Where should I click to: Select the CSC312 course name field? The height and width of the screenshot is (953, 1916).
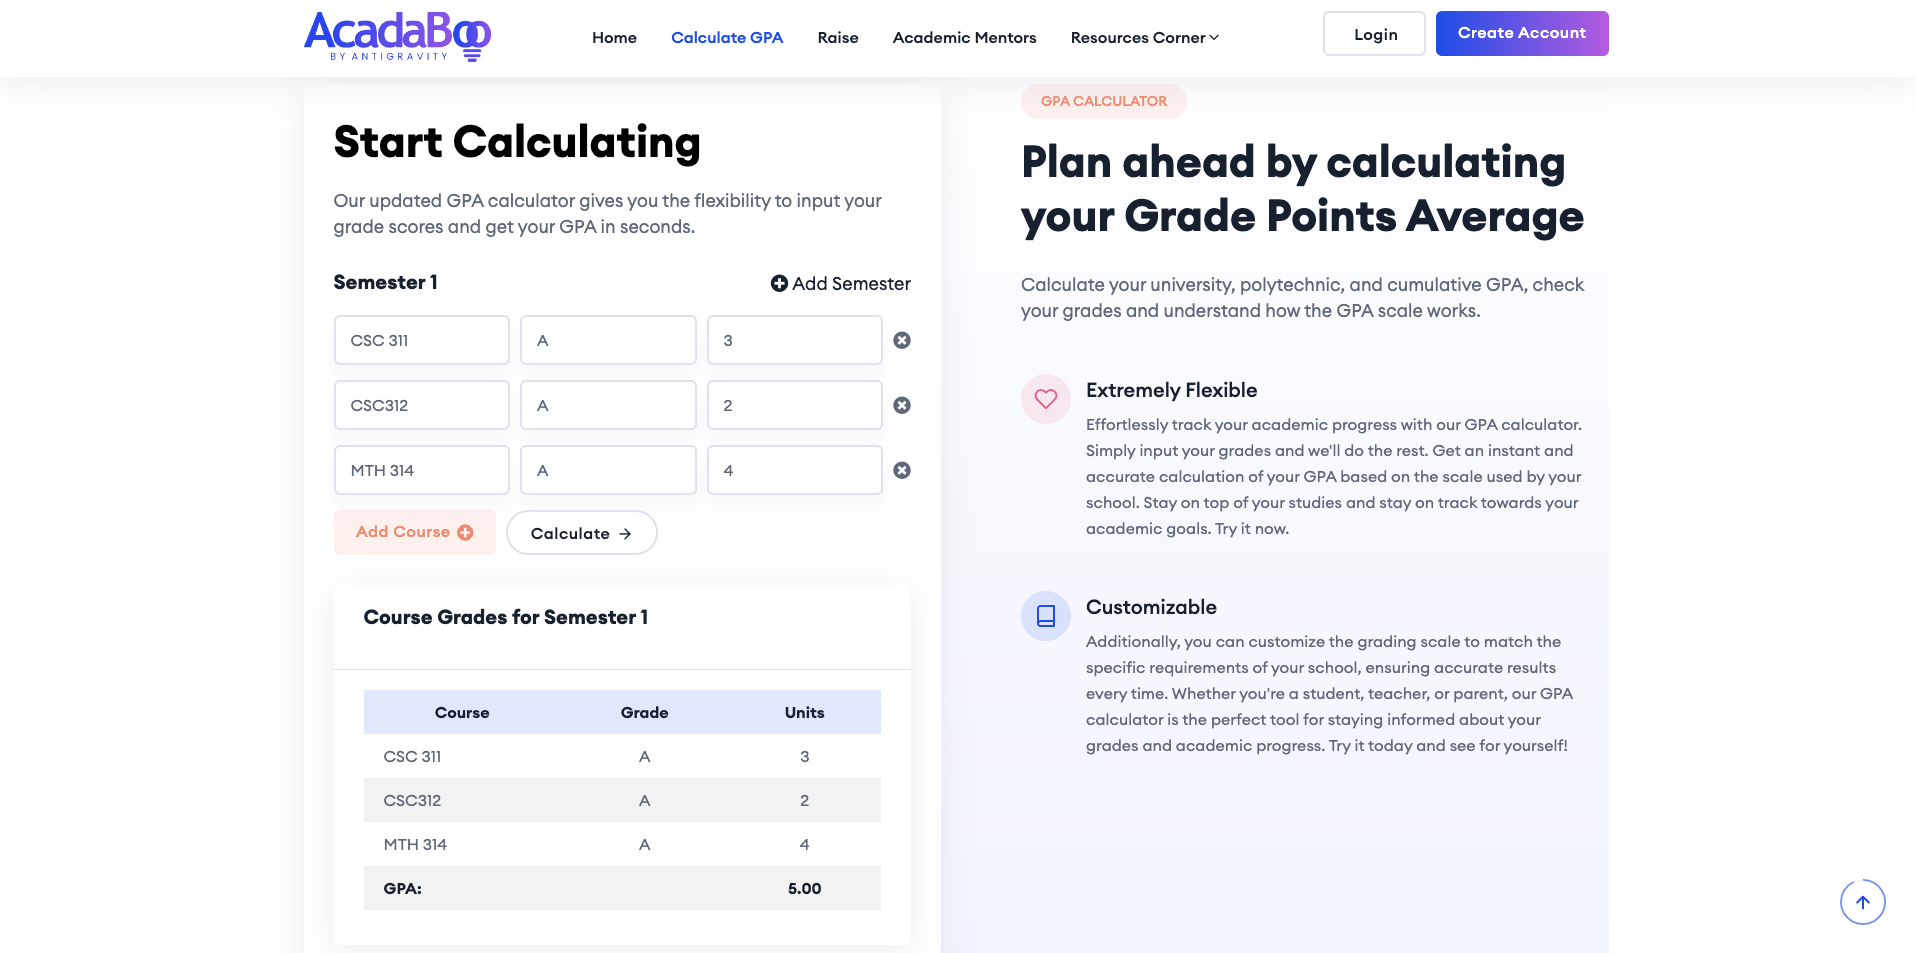[x=421, y=405]
